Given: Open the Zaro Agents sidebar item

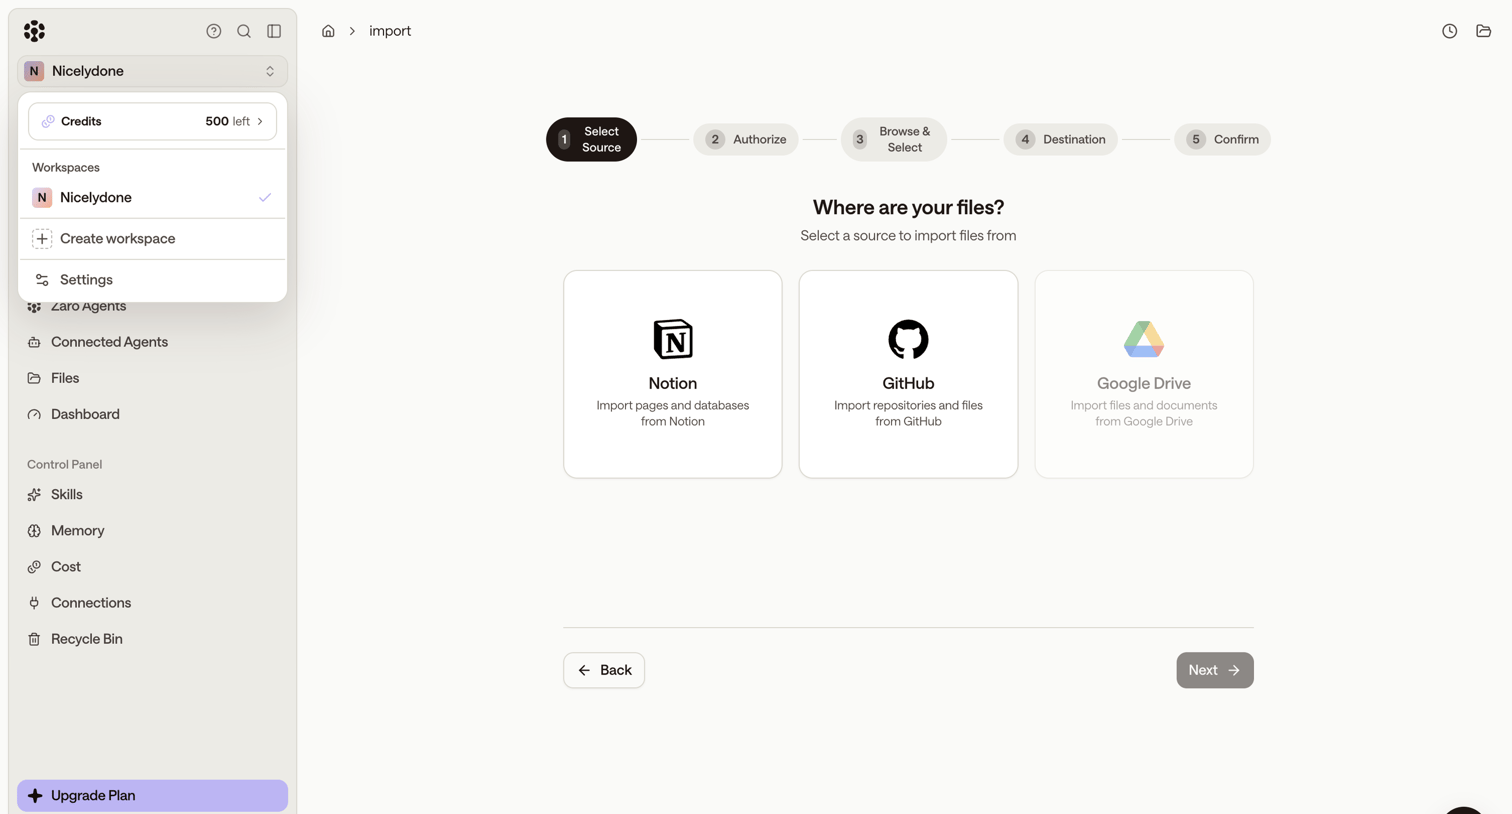Looking at the screenshot, I should [x=152, y=306].
